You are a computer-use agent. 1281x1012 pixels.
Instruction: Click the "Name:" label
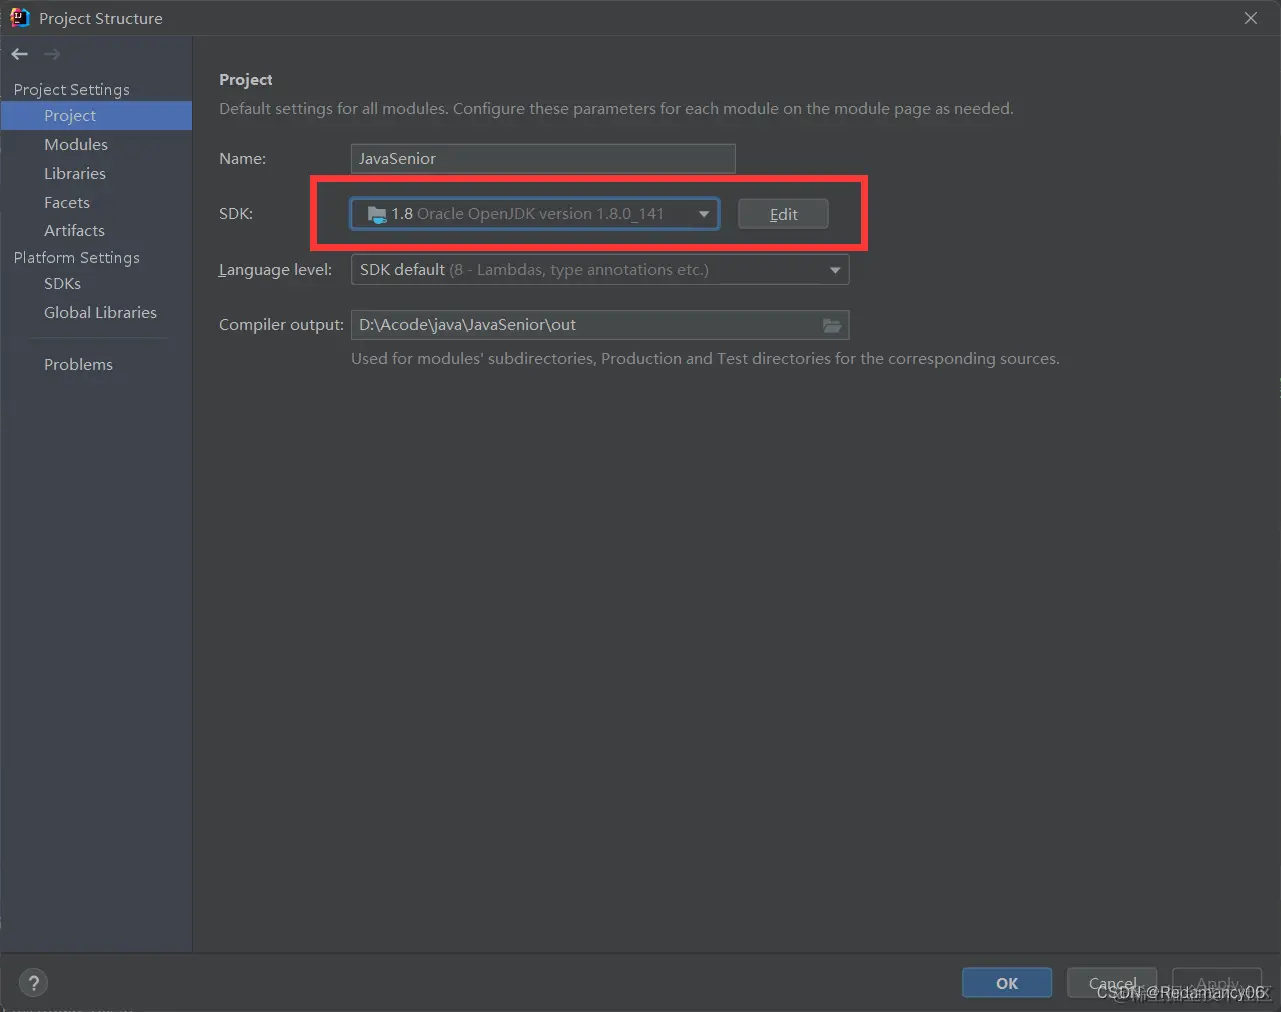click(243, 159)
